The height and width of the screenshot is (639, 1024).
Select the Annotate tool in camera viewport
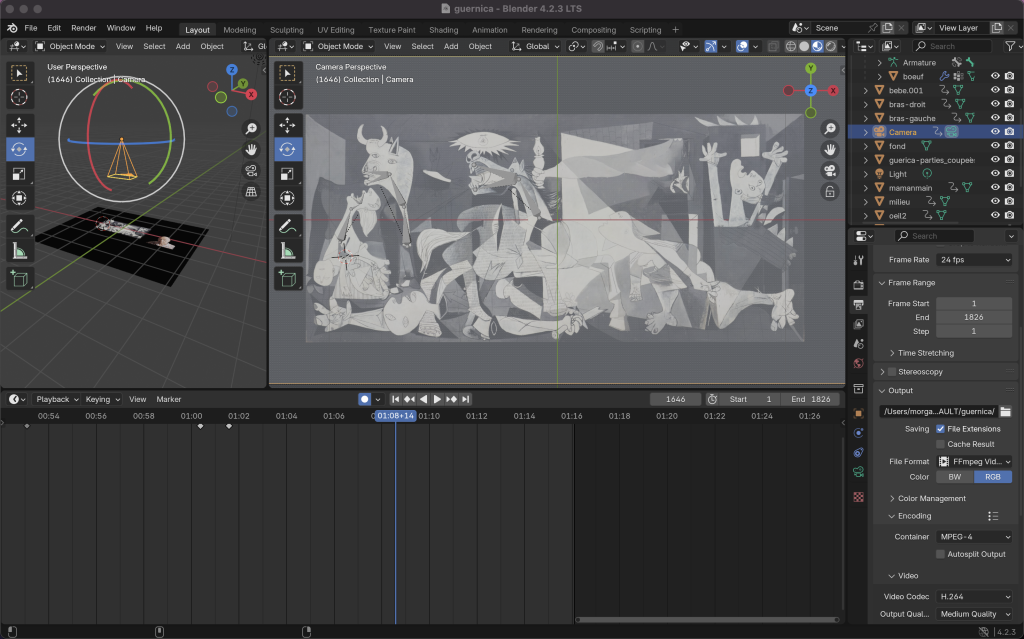click(287, 227)
